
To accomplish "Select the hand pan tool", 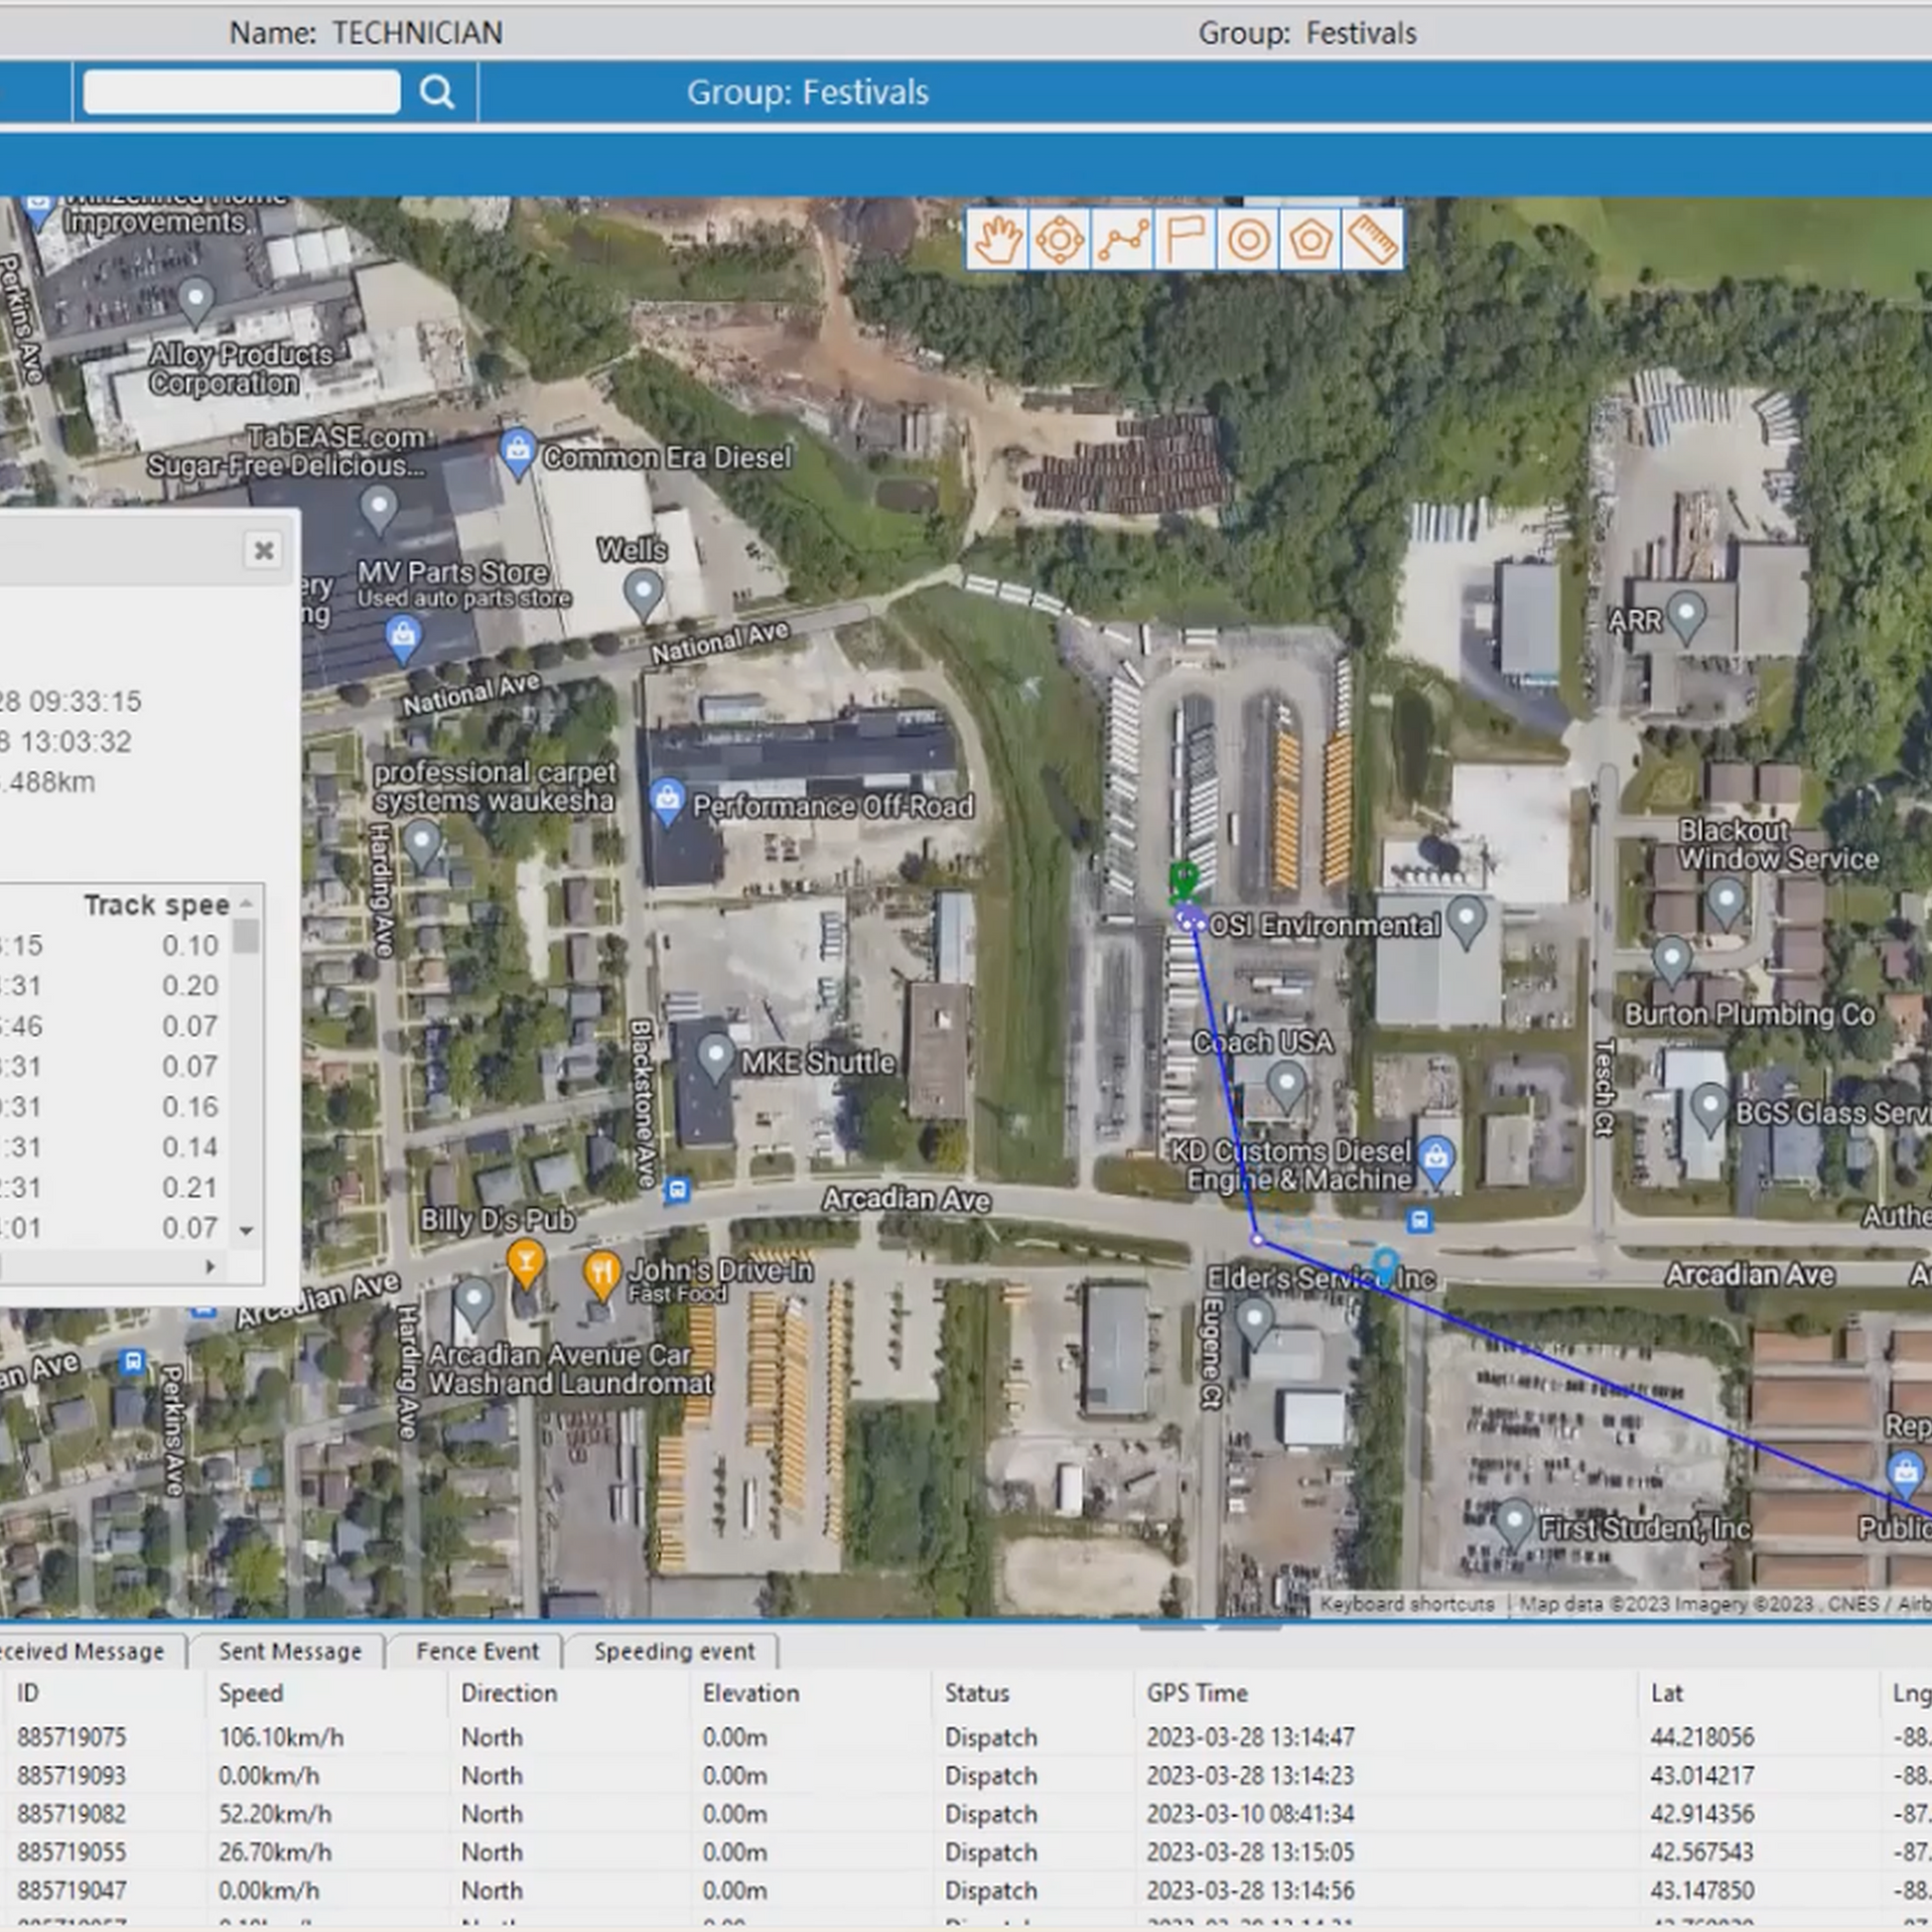I will [x=997, y=240].
